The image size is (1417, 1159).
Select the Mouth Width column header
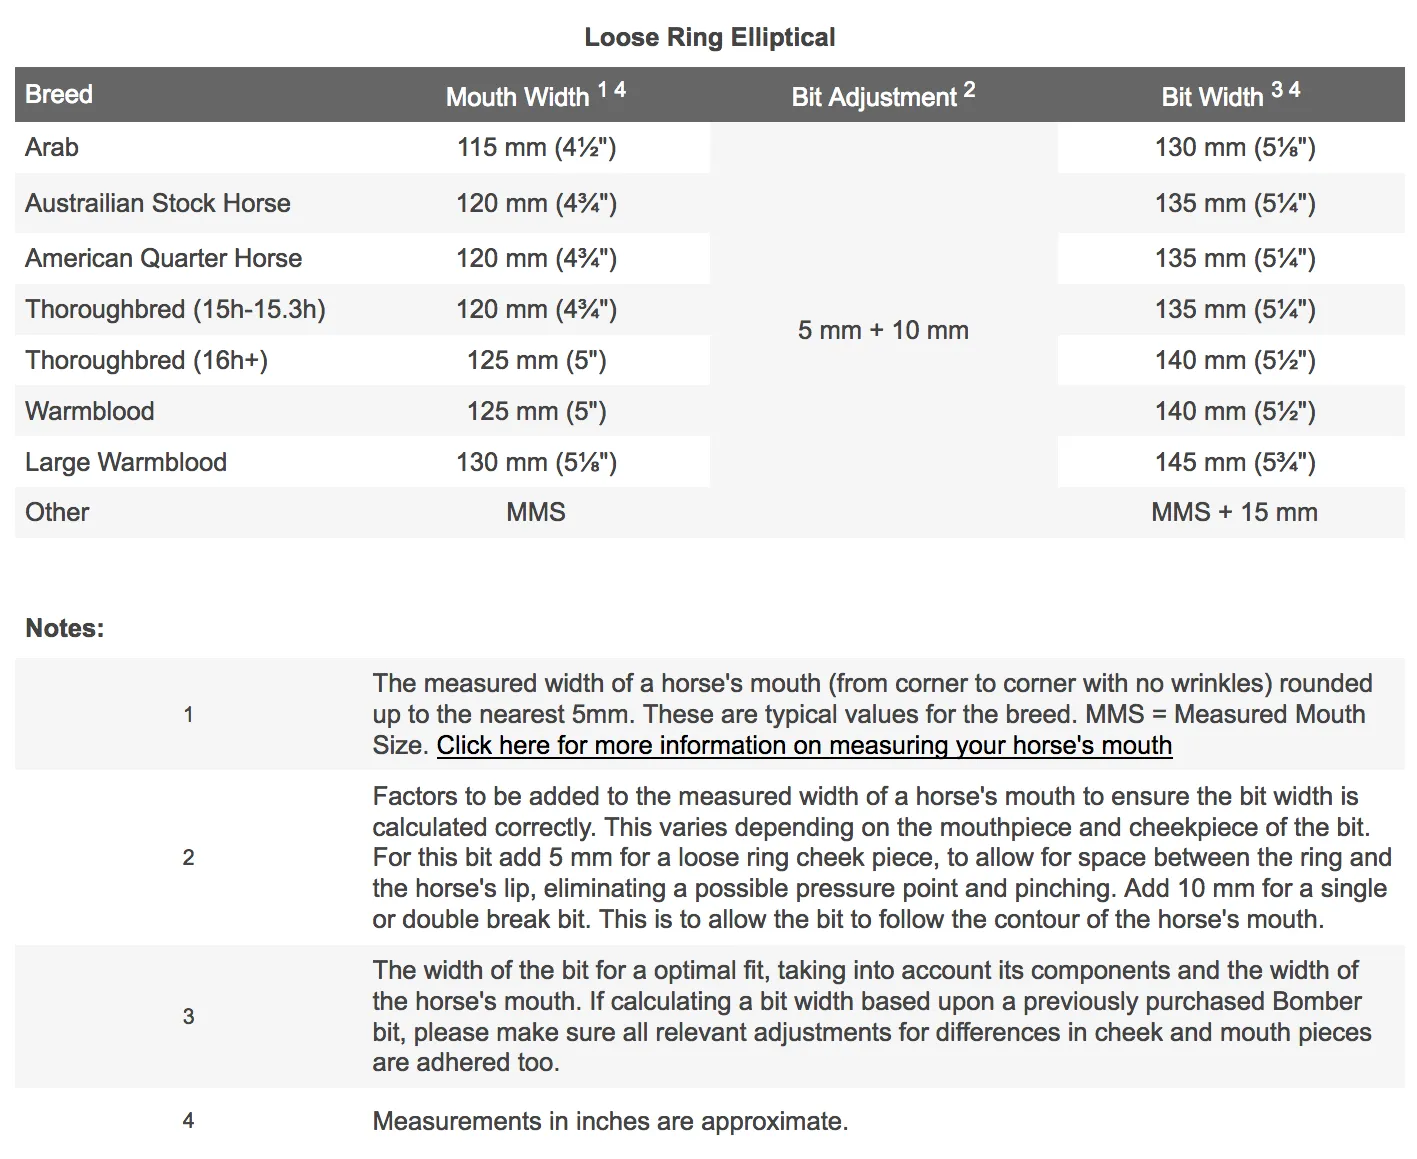coord(536,95)
